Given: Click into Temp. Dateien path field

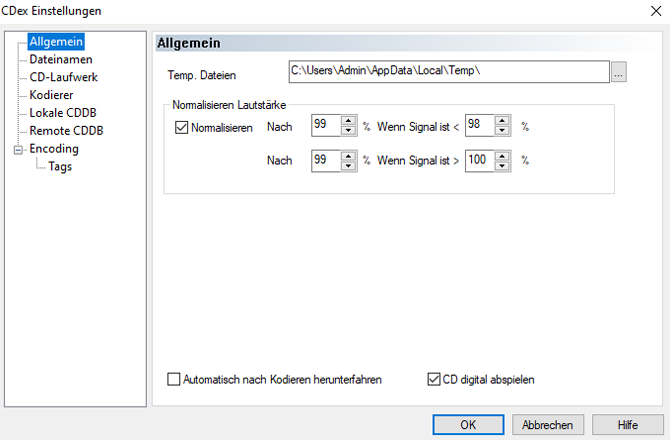Looking at the screenshot, I should click(448, 73).
